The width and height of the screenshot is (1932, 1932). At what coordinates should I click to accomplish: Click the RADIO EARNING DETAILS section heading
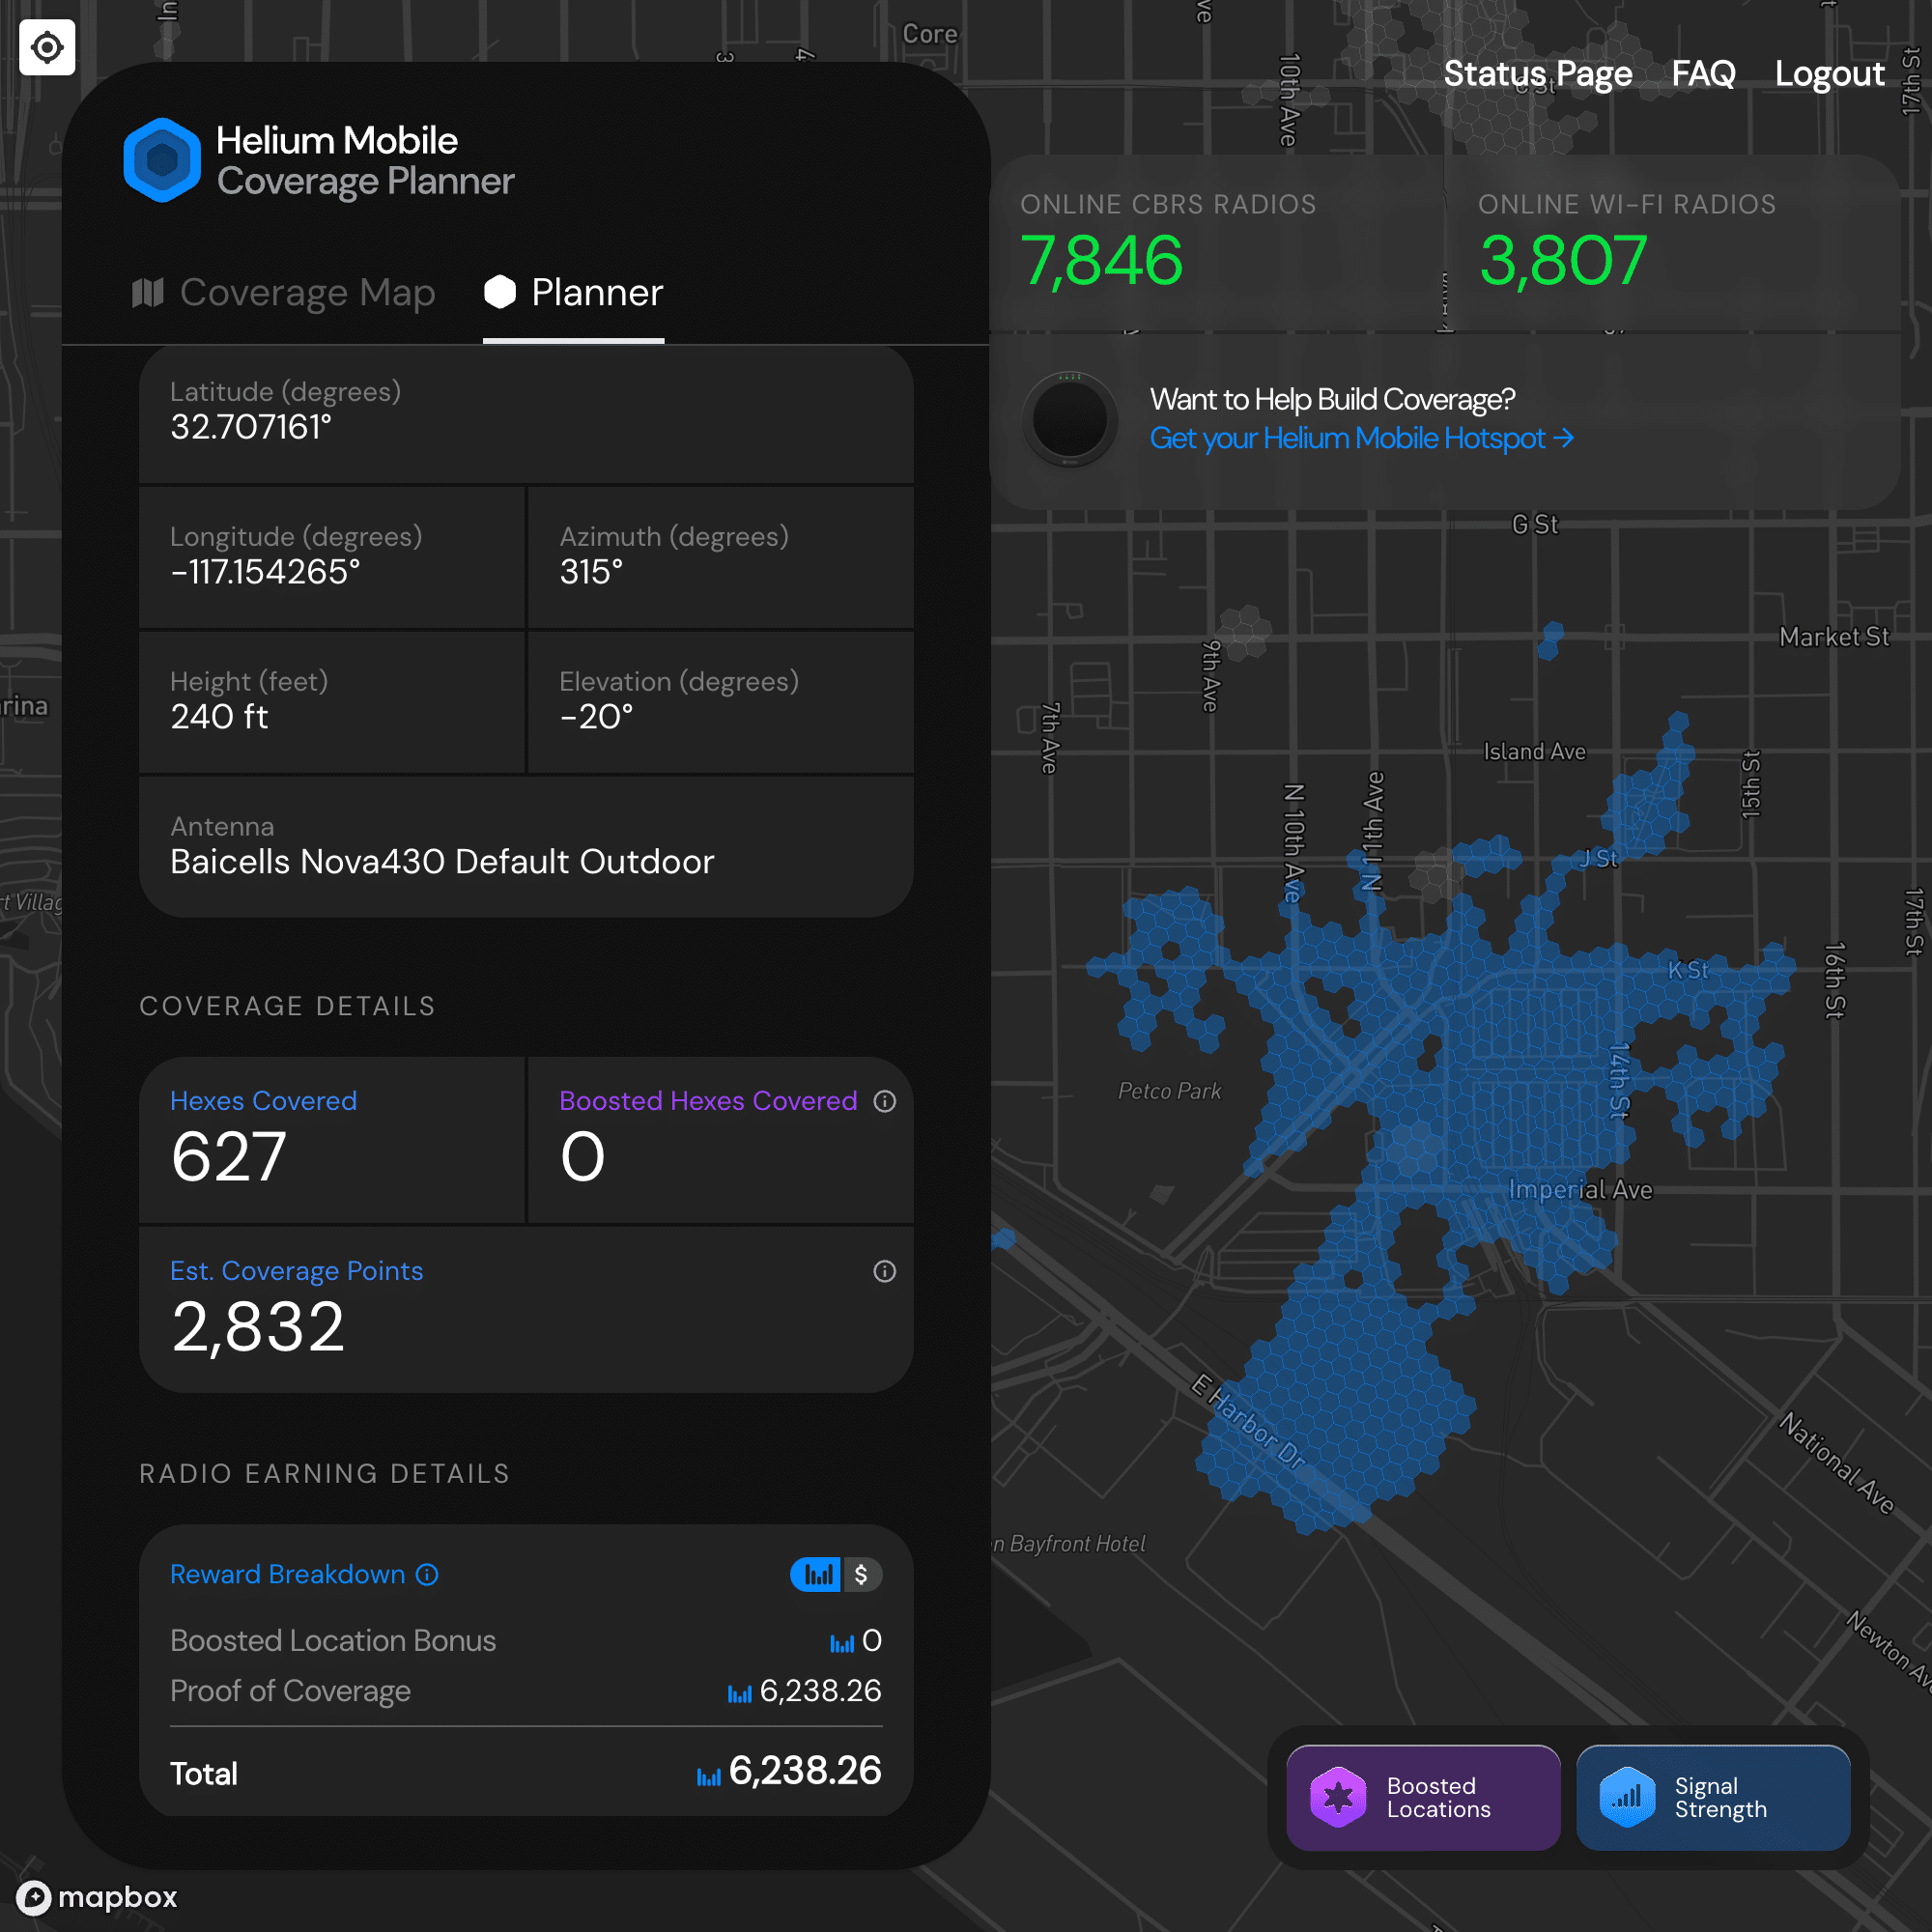click(x=324, y=1474)
